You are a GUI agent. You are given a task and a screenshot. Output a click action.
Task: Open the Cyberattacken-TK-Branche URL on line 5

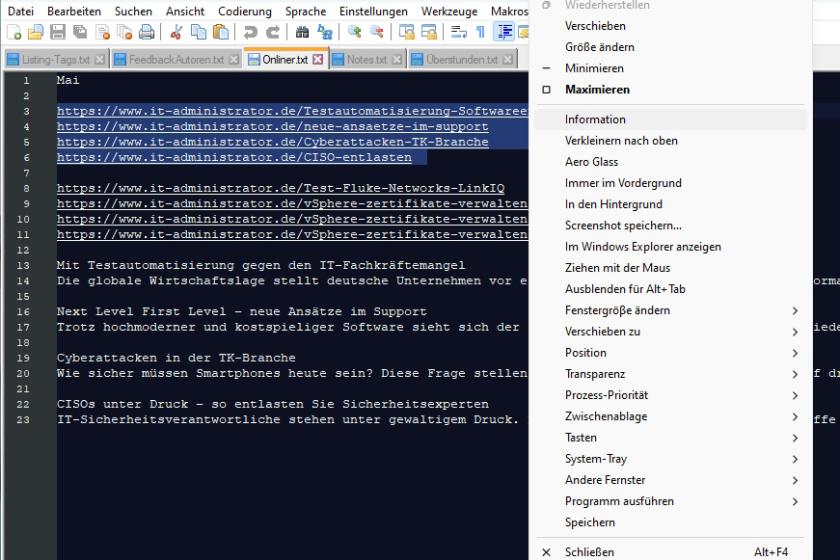coord(273,142)
